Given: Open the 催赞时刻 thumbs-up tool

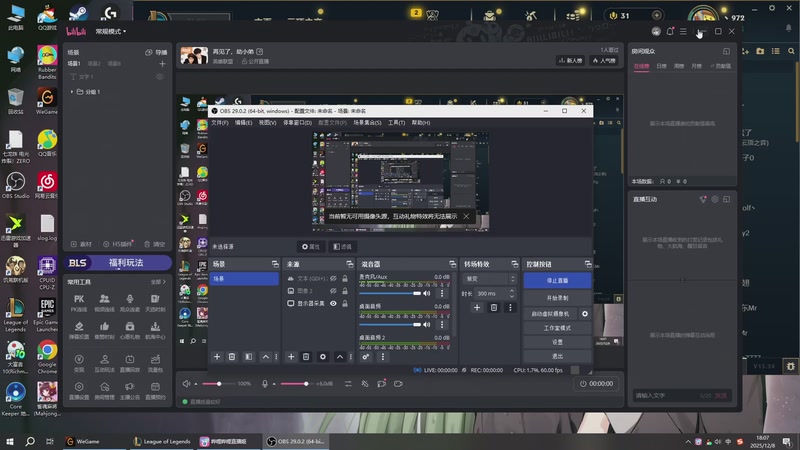Looking at the screenshot, I should 105,330.
